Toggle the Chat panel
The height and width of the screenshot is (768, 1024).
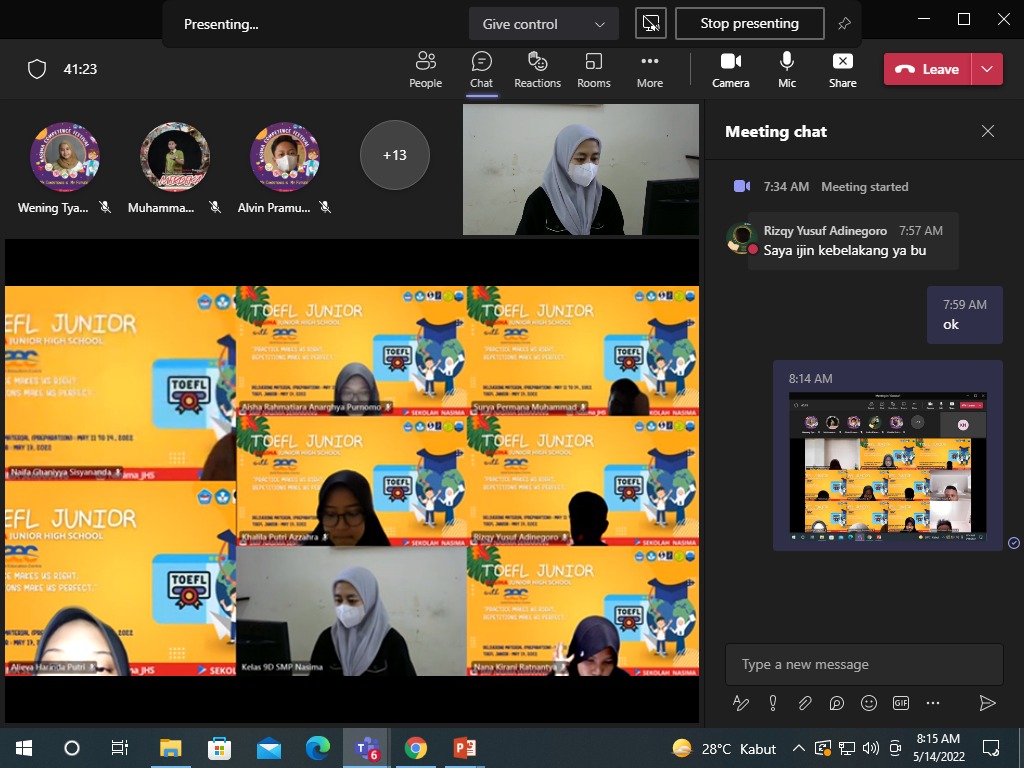pos(481,69)
